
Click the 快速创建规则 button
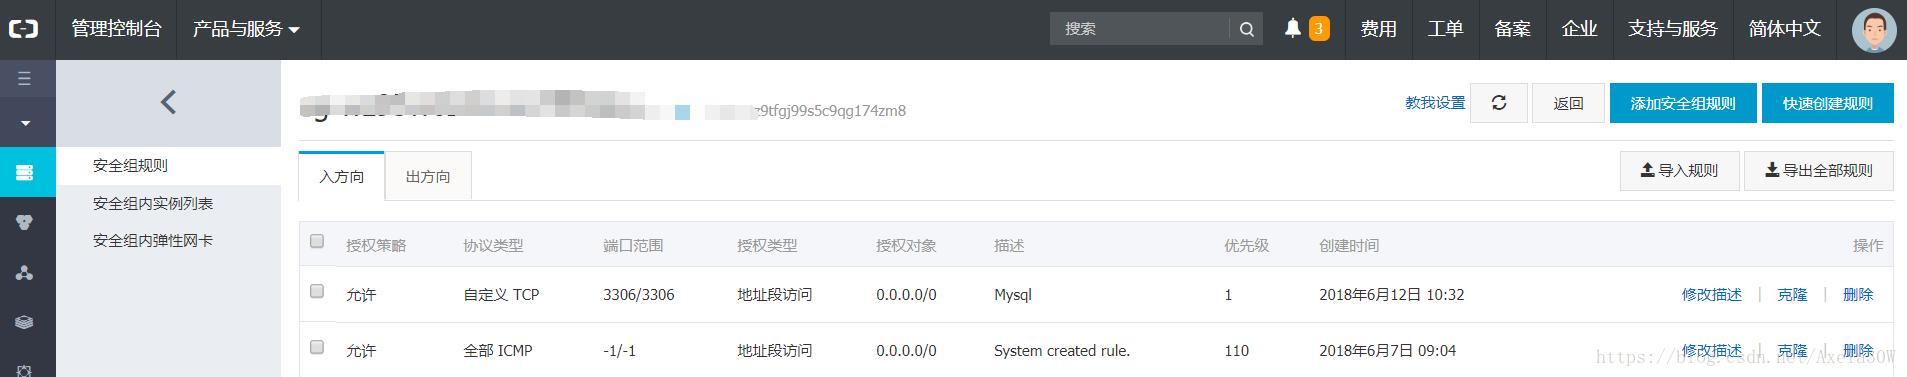(x=1828, y=103)
